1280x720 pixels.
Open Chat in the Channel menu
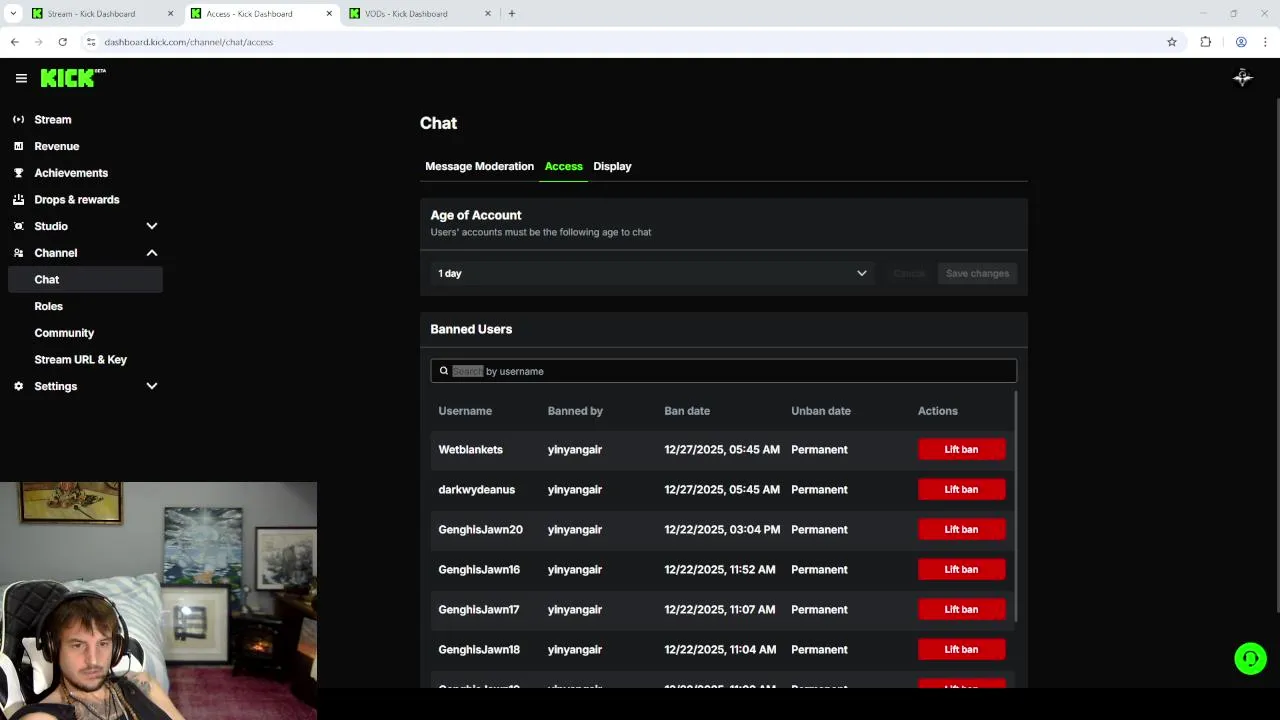click(x=84, y=280)
